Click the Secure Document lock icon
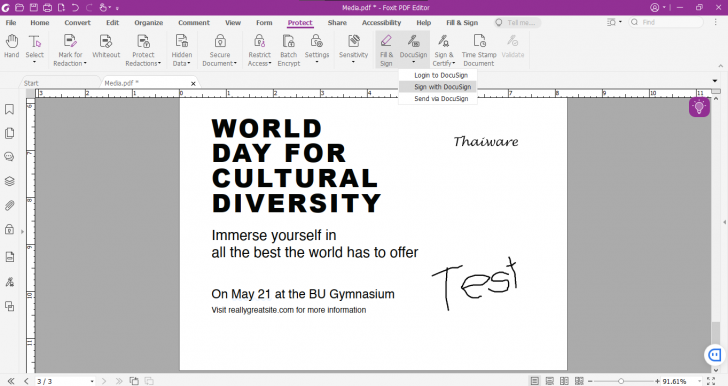This screenshot has height=386, width=728. click(x=220, y=42)
